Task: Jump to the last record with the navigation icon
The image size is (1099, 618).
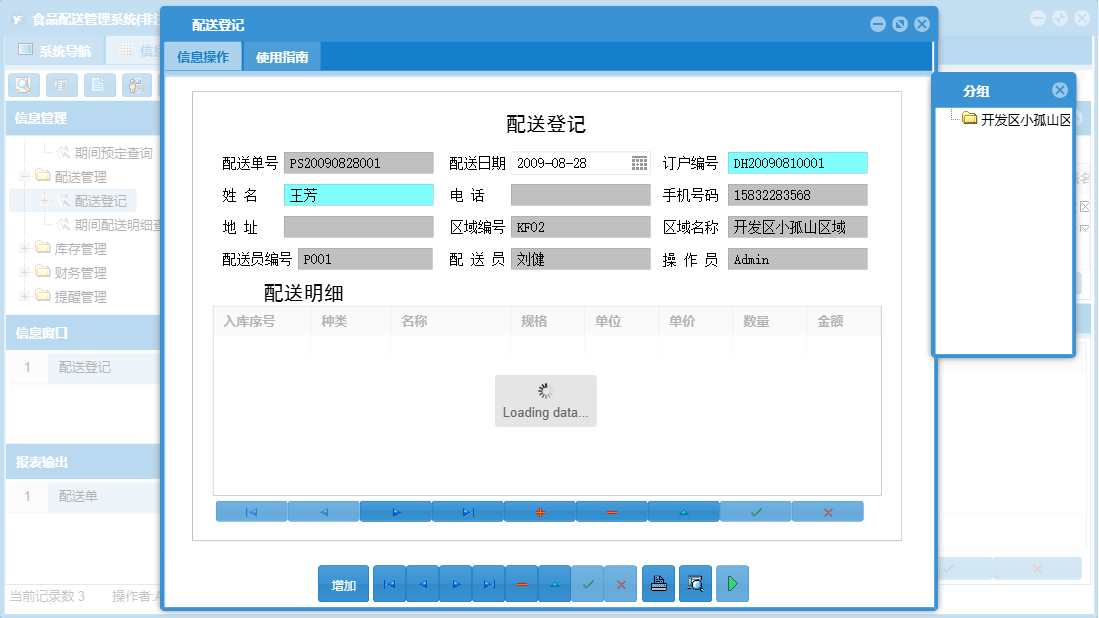Action: 489,583
